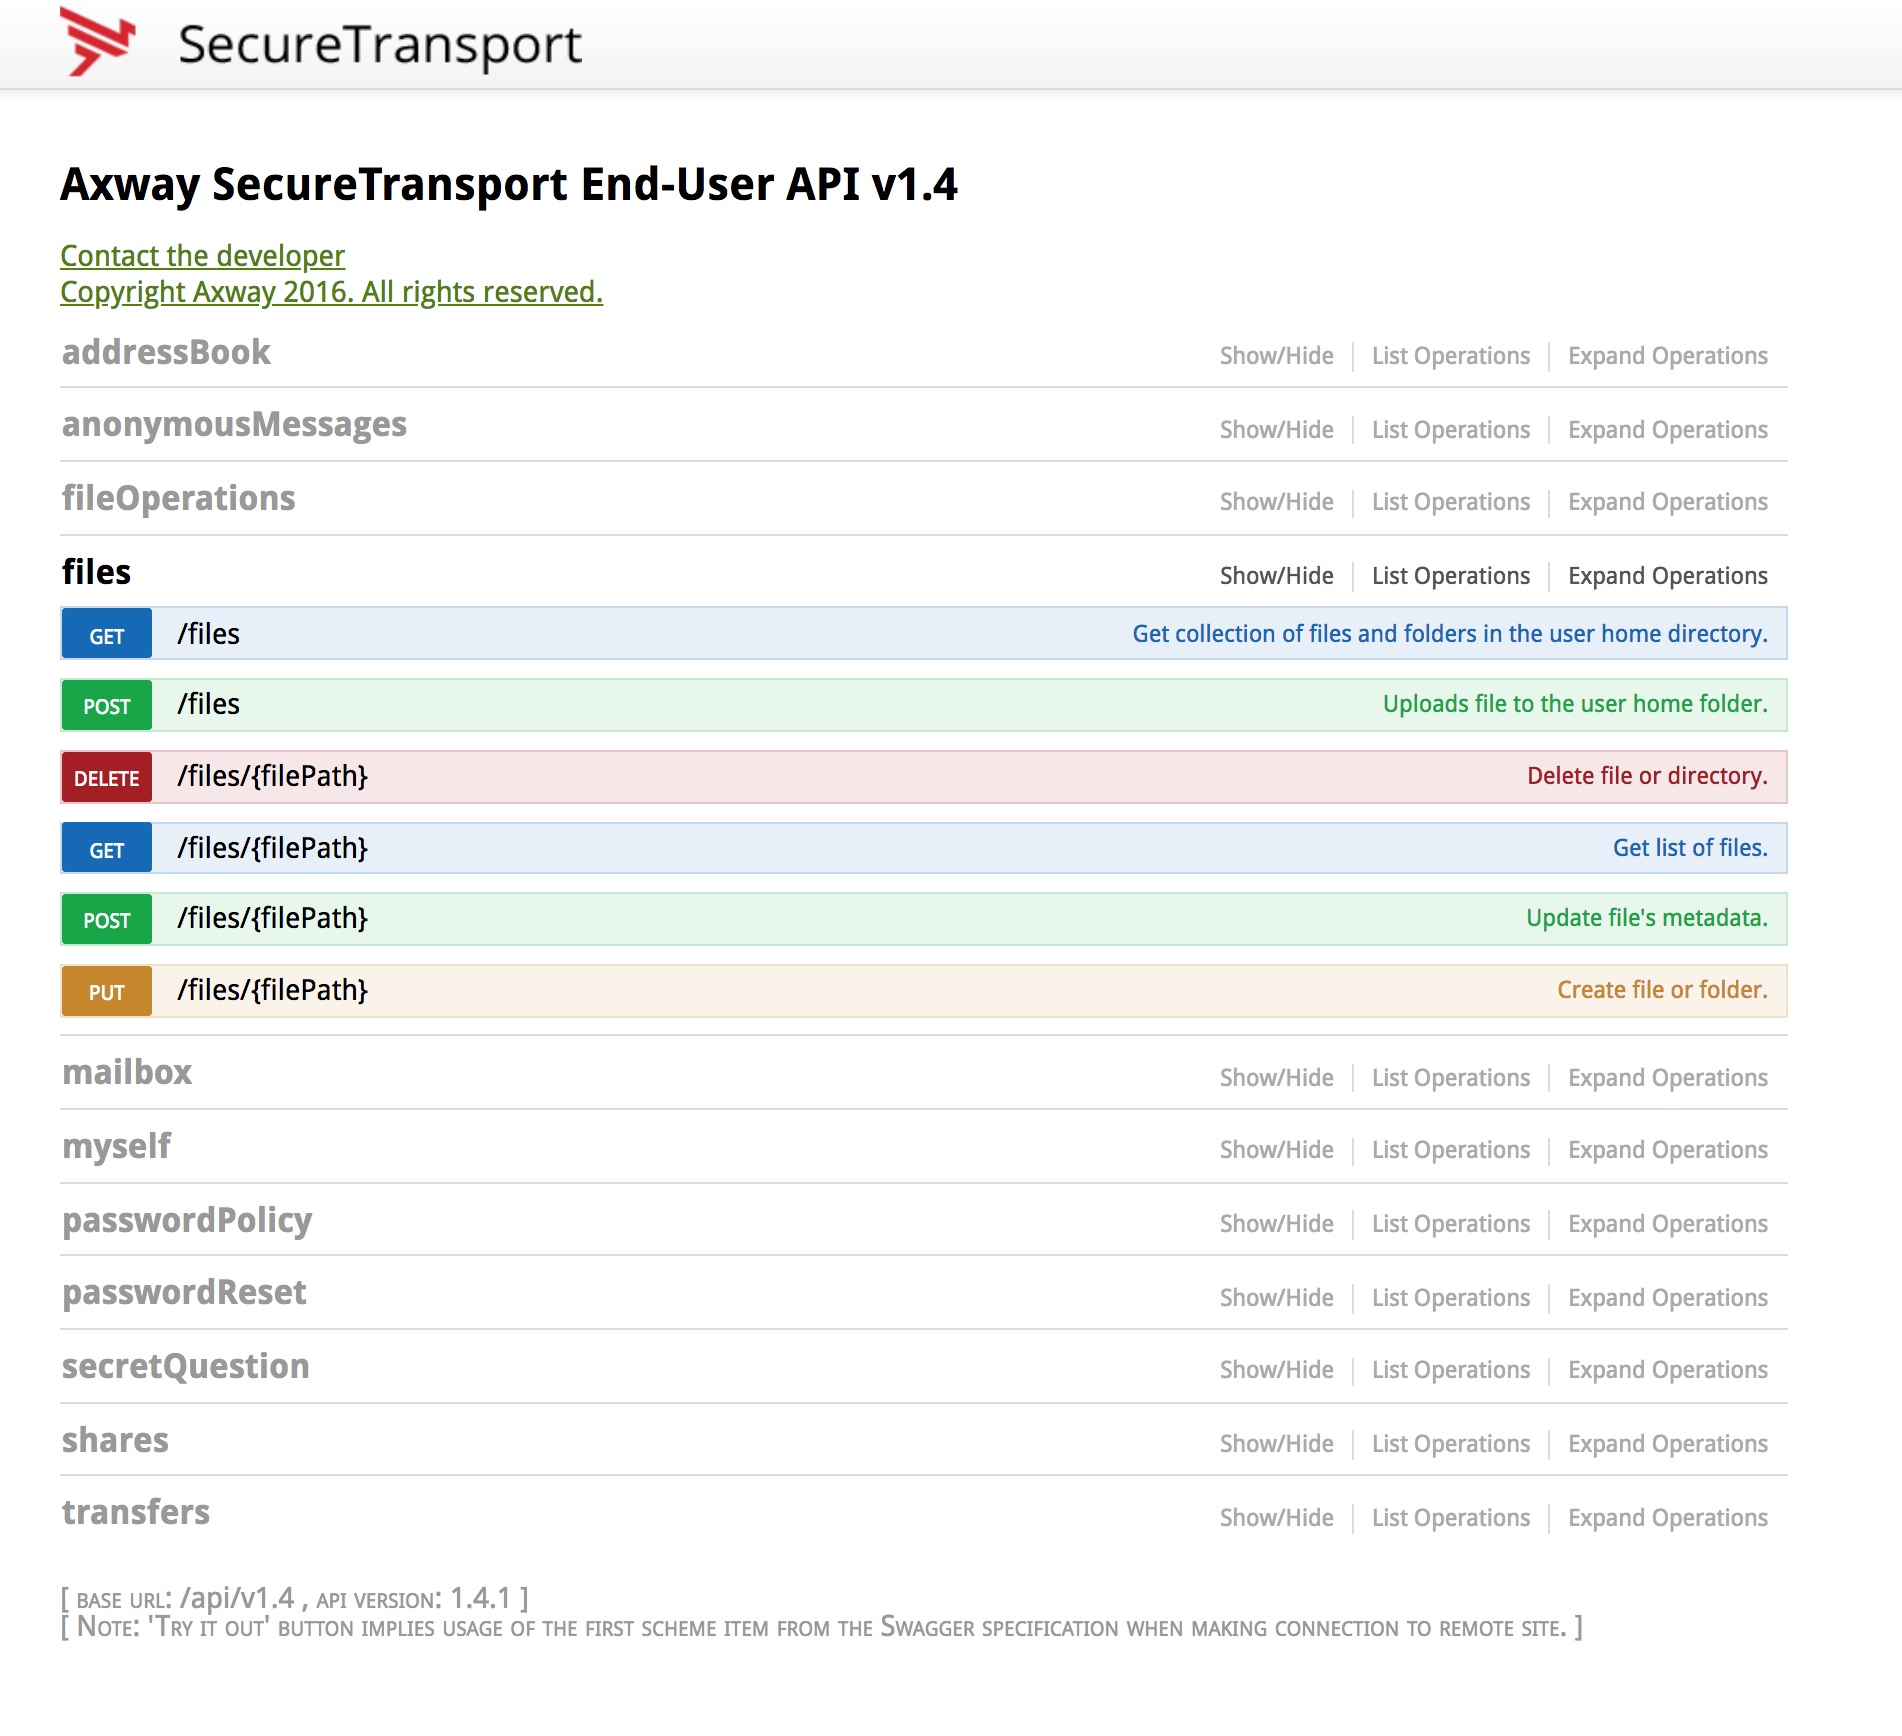Expand the transfers section heading
Image resolution: width=1902 pixels, height=1736 pixels.
point(135,1512)
